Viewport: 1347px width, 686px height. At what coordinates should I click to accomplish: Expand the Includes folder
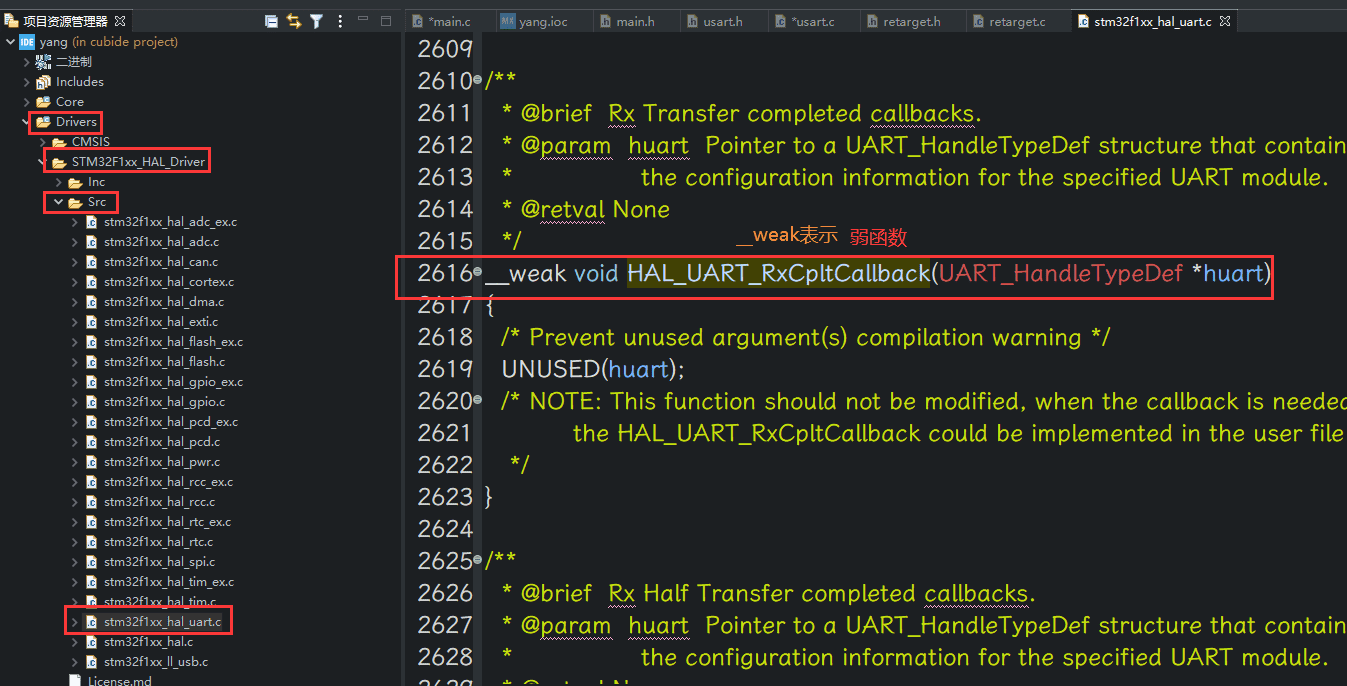(27, 82)
